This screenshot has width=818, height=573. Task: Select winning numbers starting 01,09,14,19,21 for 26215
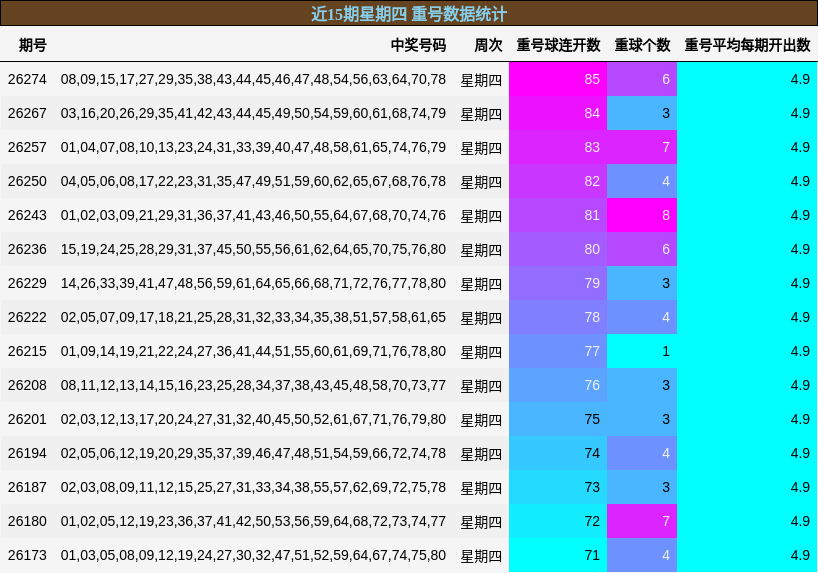[253, 351]
